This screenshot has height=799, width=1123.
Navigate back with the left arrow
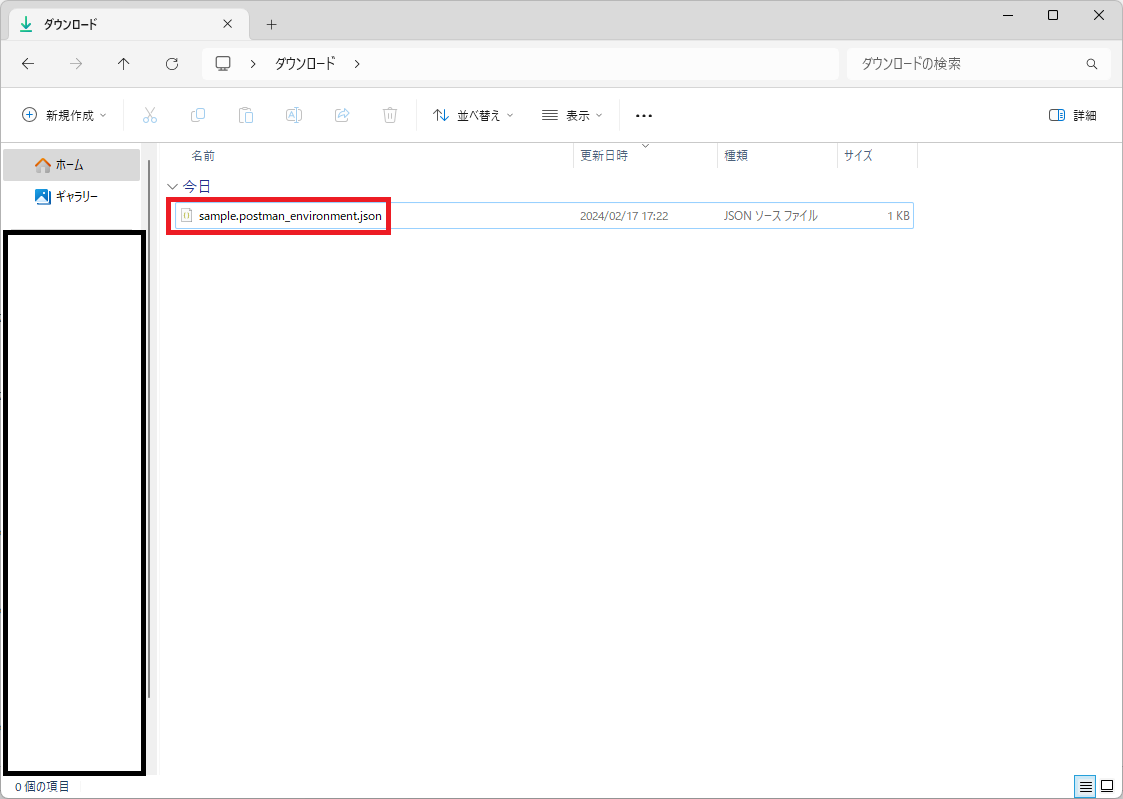tap(28, 64)
